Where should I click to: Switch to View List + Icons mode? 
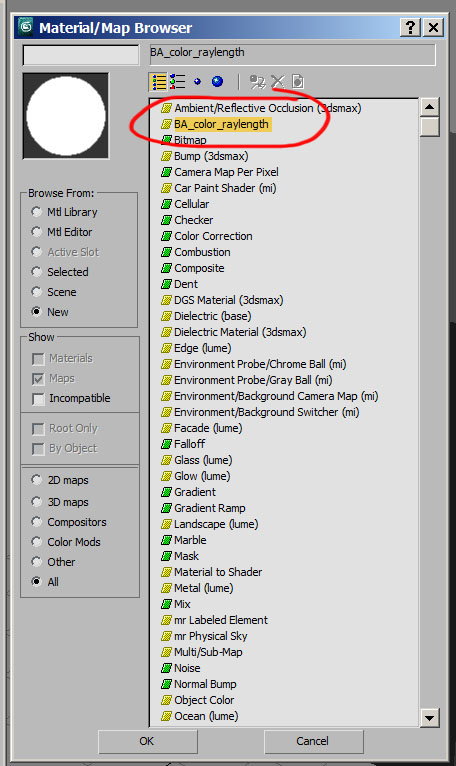pyautogui.click(x=177, y=82)
